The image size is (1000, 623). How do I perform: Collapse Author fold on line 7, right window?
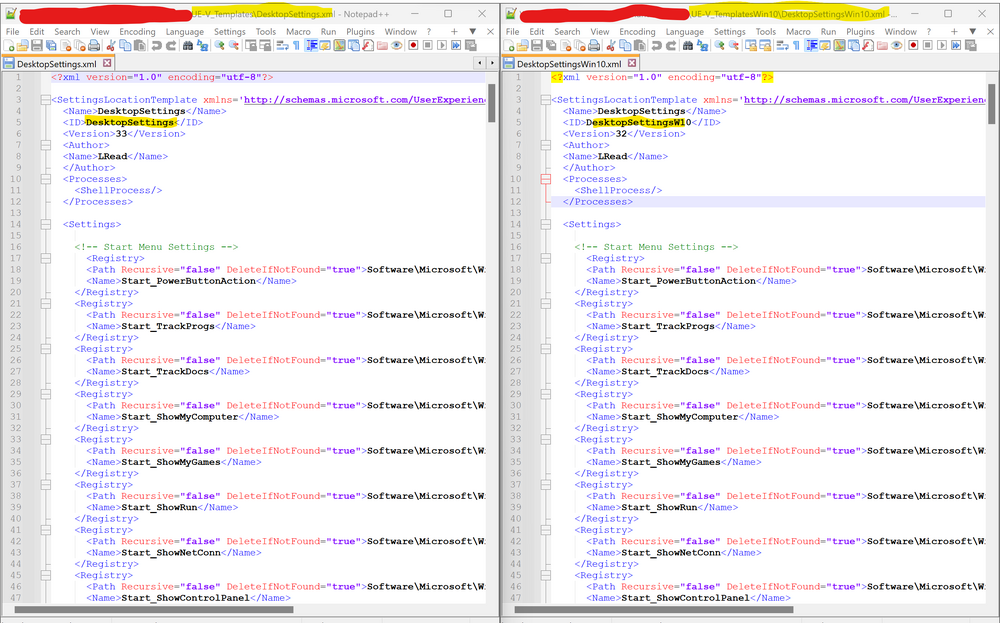[545, 145]
